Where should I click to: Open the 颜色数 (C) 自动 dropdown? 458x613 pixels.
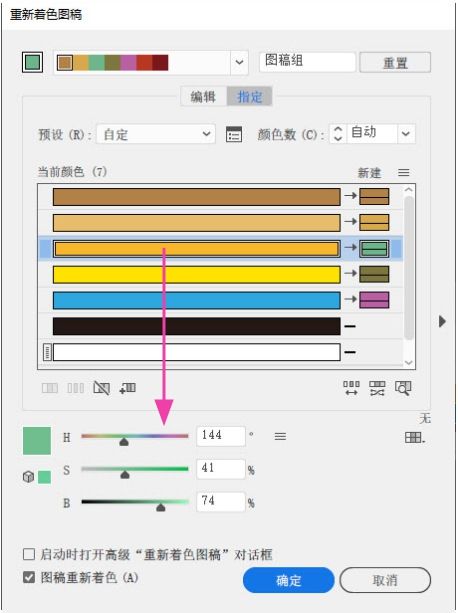tap(406, 134)
